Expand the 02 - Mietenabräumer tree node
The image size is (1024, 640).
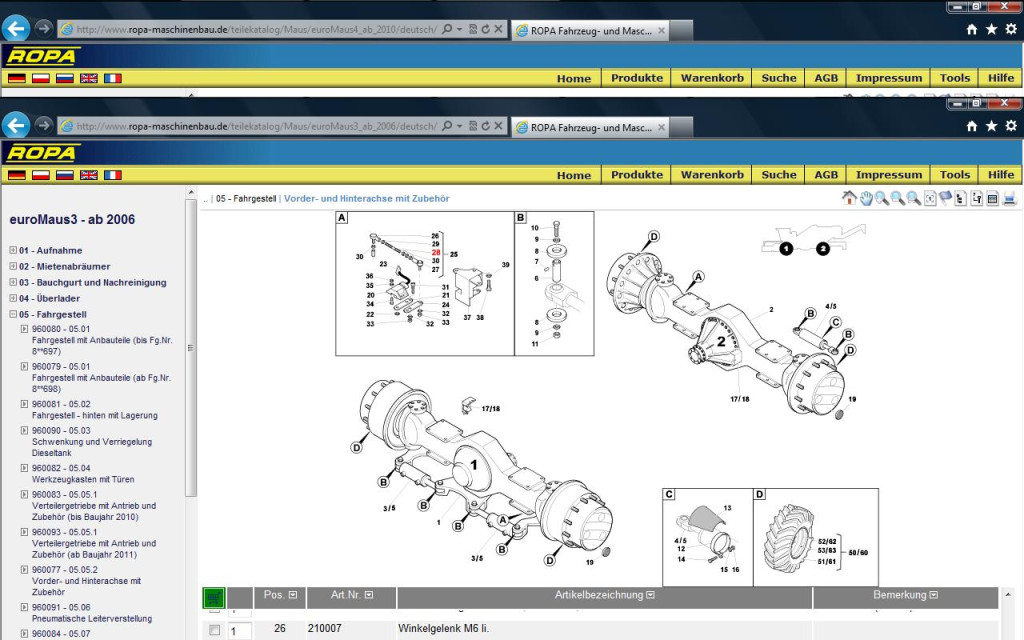13,266
